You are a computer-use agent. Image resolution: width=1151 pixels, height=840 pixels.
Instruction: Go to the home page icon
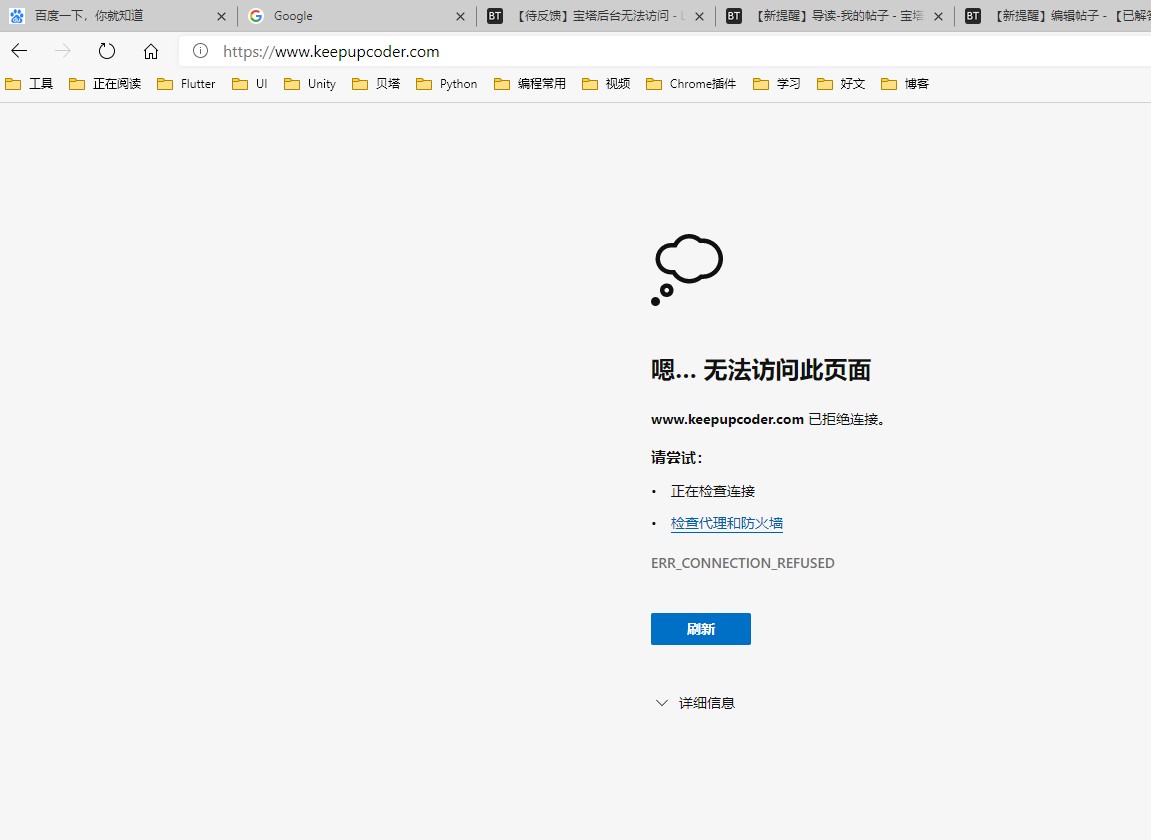pyautogui.click(x=151, y=51)
